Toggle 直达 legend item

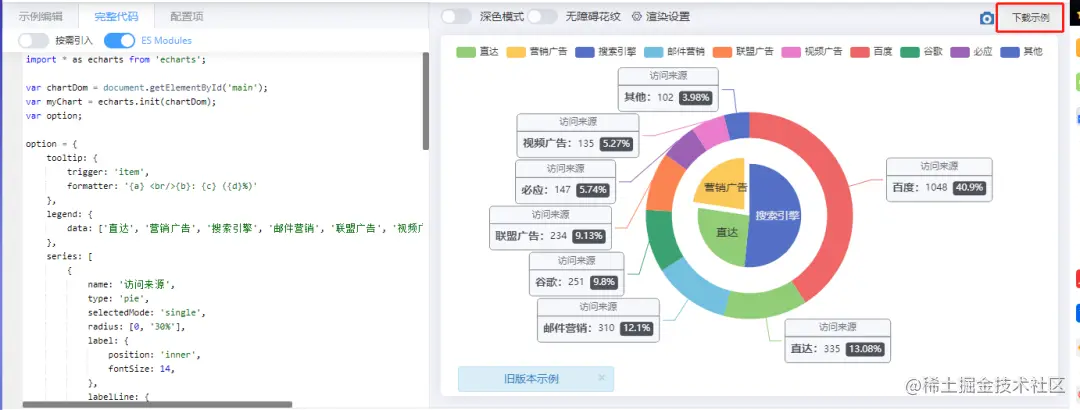(477, 52)
